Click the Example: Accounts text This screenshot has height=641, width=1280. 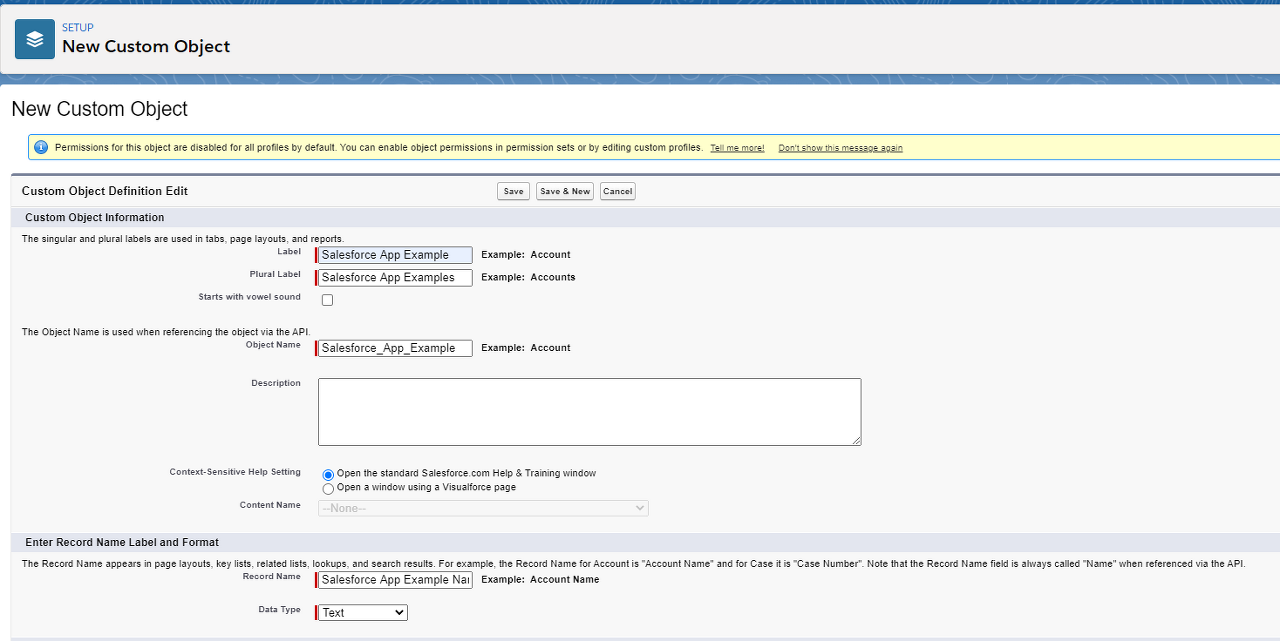[x=528, y=277]
